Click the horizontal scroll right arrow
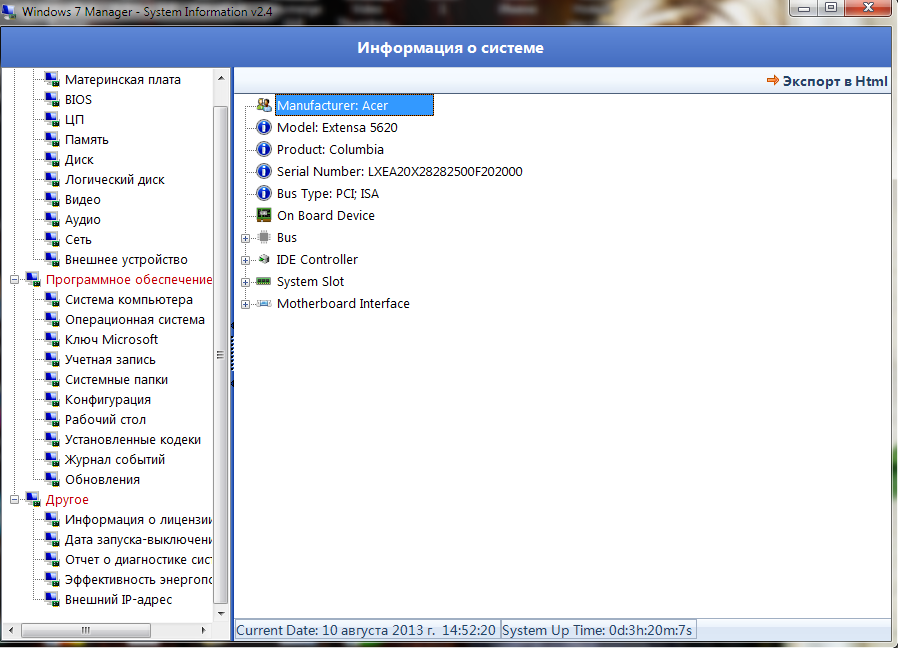 click(x=203, y=630)
